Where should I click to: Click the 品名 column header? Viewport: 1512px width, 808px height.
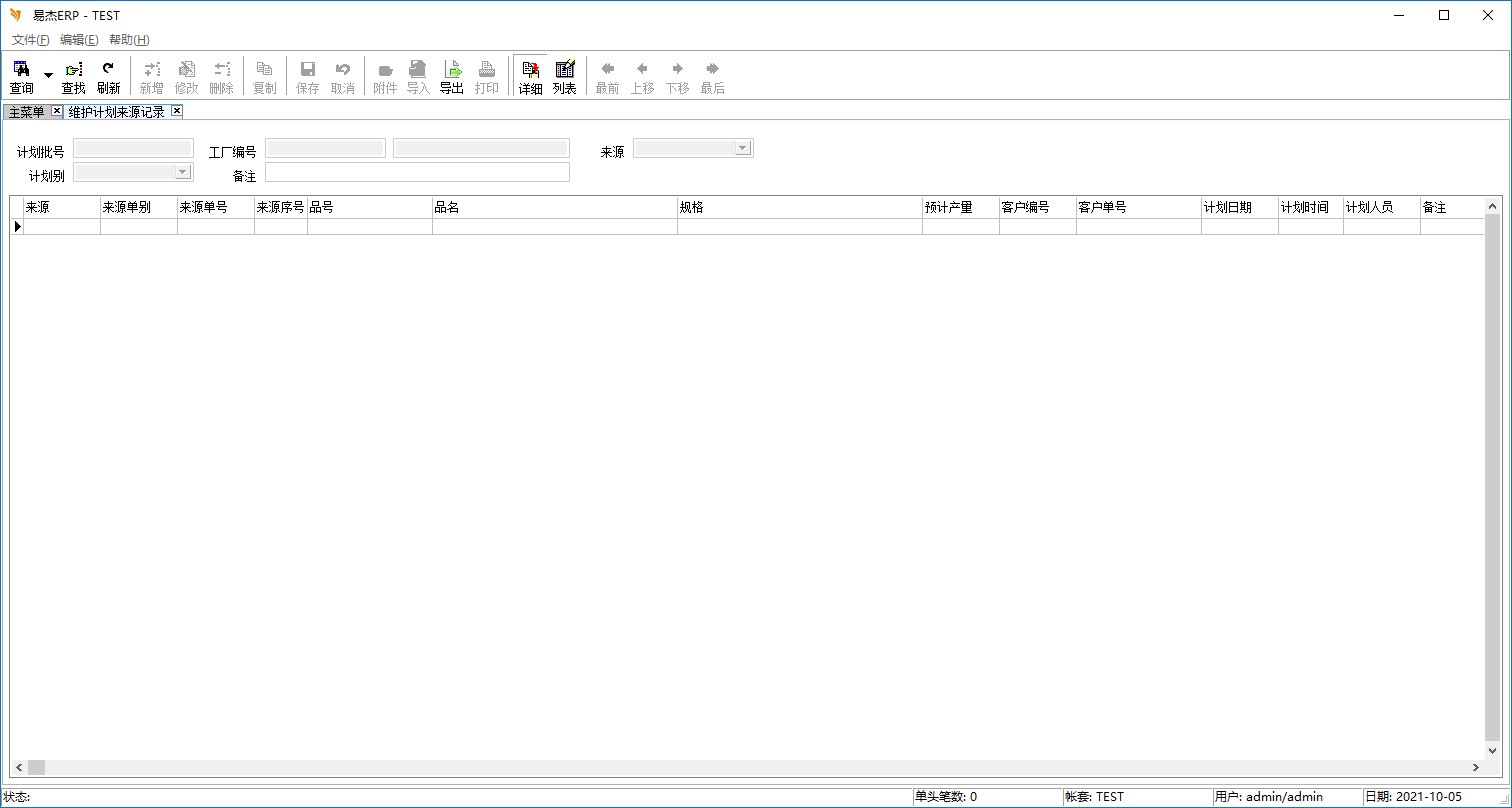point(554,208)
